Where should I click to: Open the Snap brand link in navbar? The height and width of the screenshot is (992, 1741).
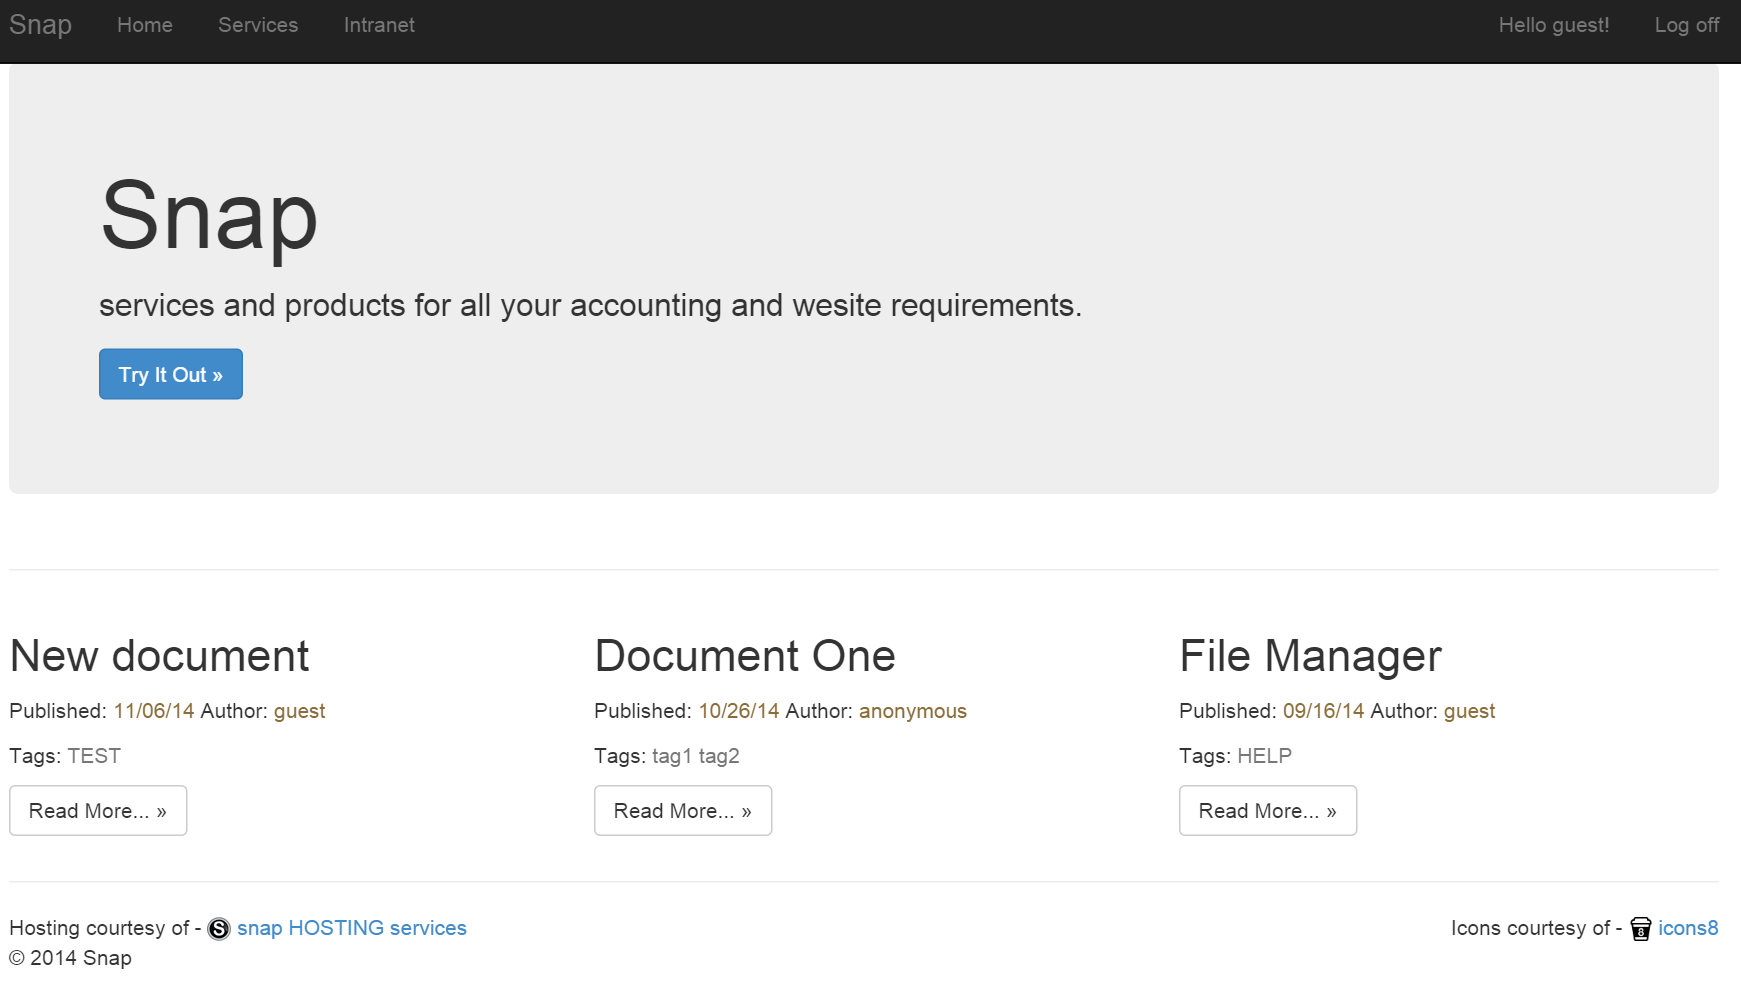[x=40, y=25]
